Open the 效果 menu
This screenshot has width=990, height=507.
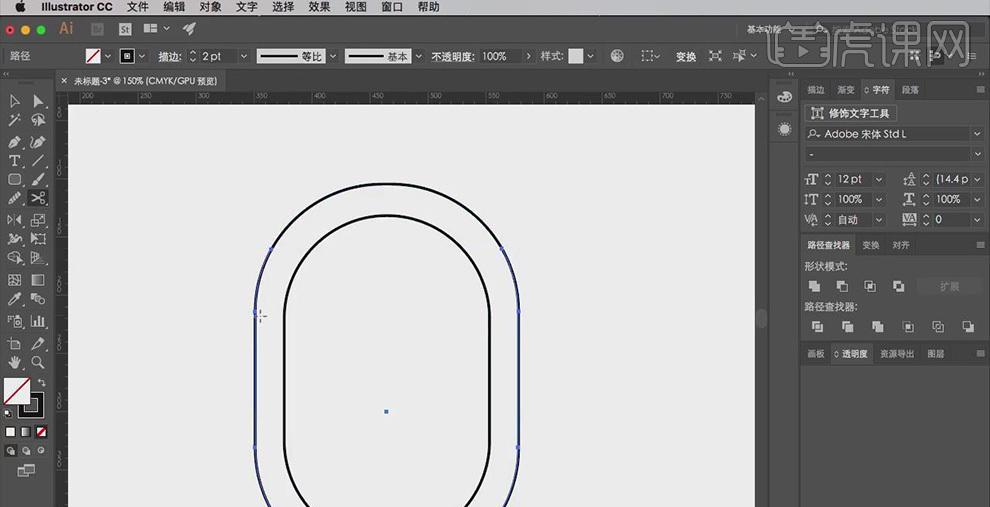coord(319,7)
